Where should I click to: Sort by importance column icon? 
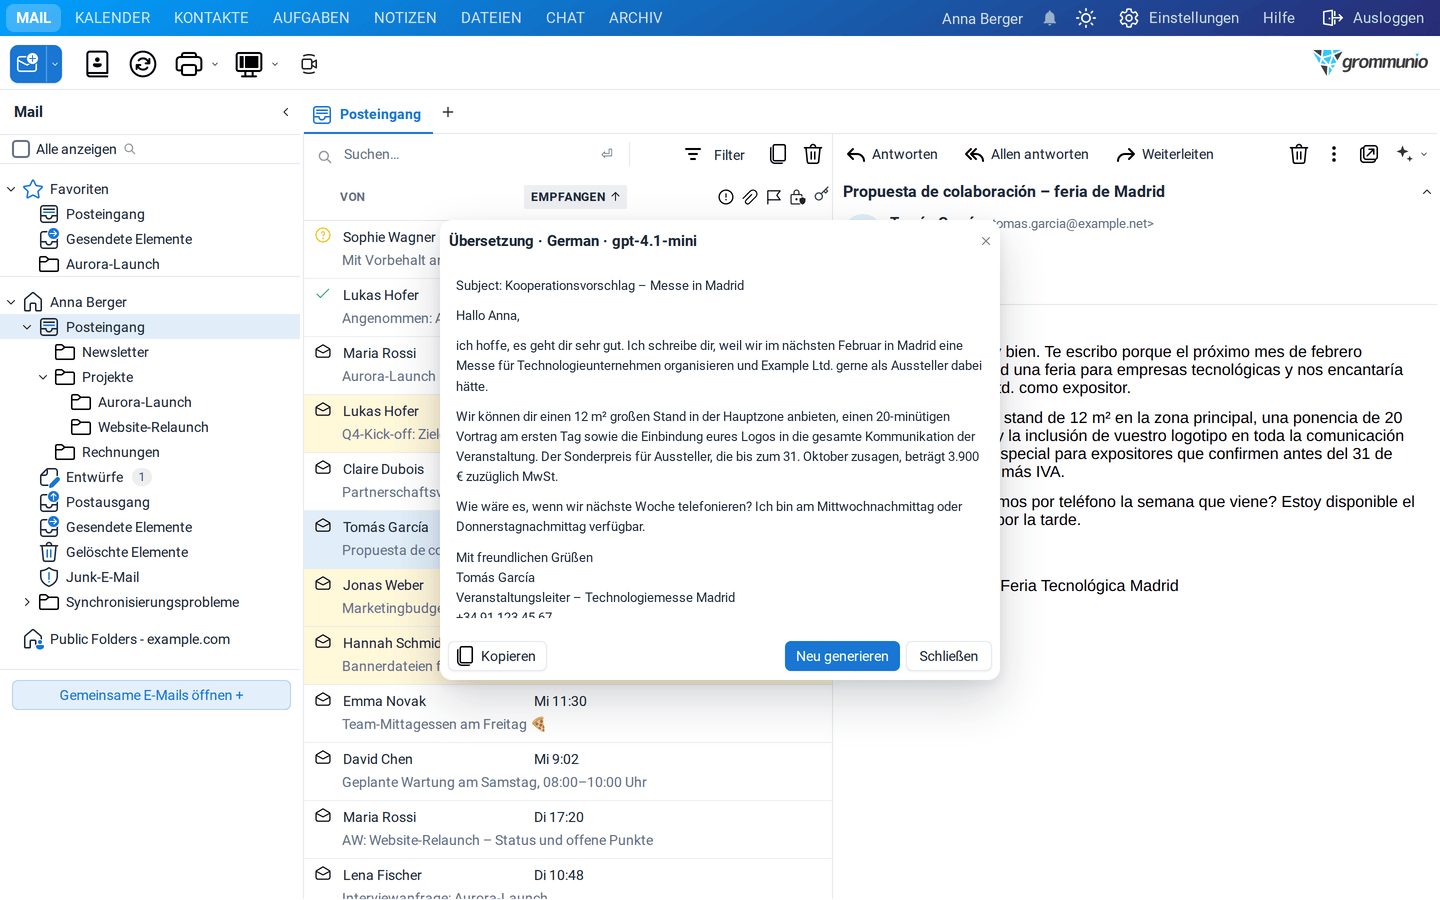pos(726,197)
